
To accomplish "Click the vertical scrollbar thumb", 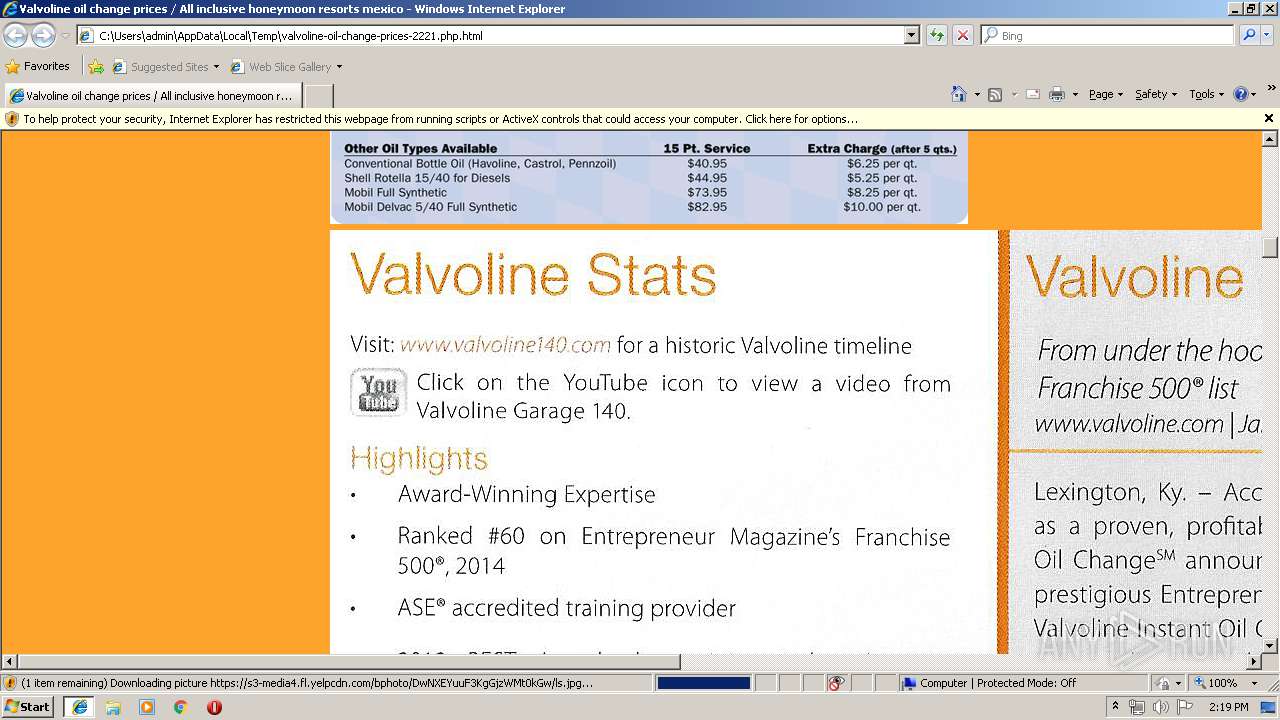I will pyautogui.click(x=1270, y=247).
